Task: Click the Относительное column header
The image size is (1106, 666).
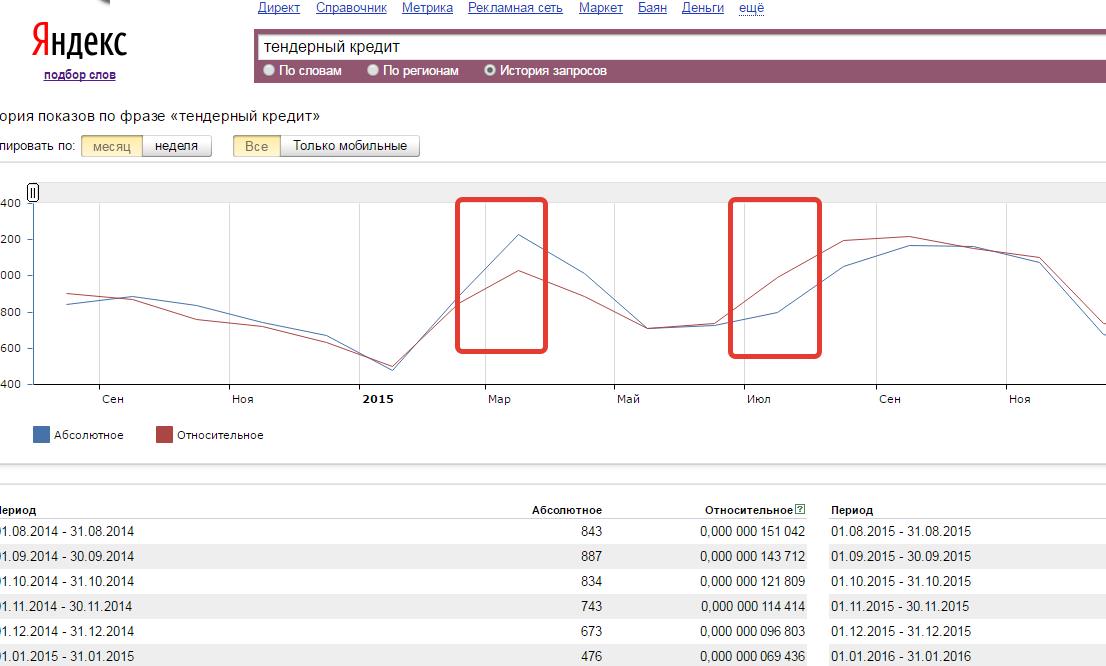Action: pyautogui.click(x=749, y=510)
